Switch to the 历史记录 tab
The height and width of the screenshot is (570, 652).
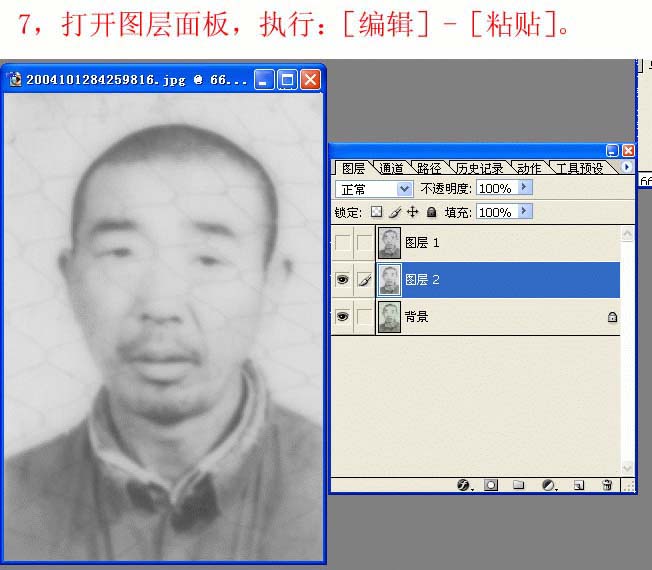(481, 168)
